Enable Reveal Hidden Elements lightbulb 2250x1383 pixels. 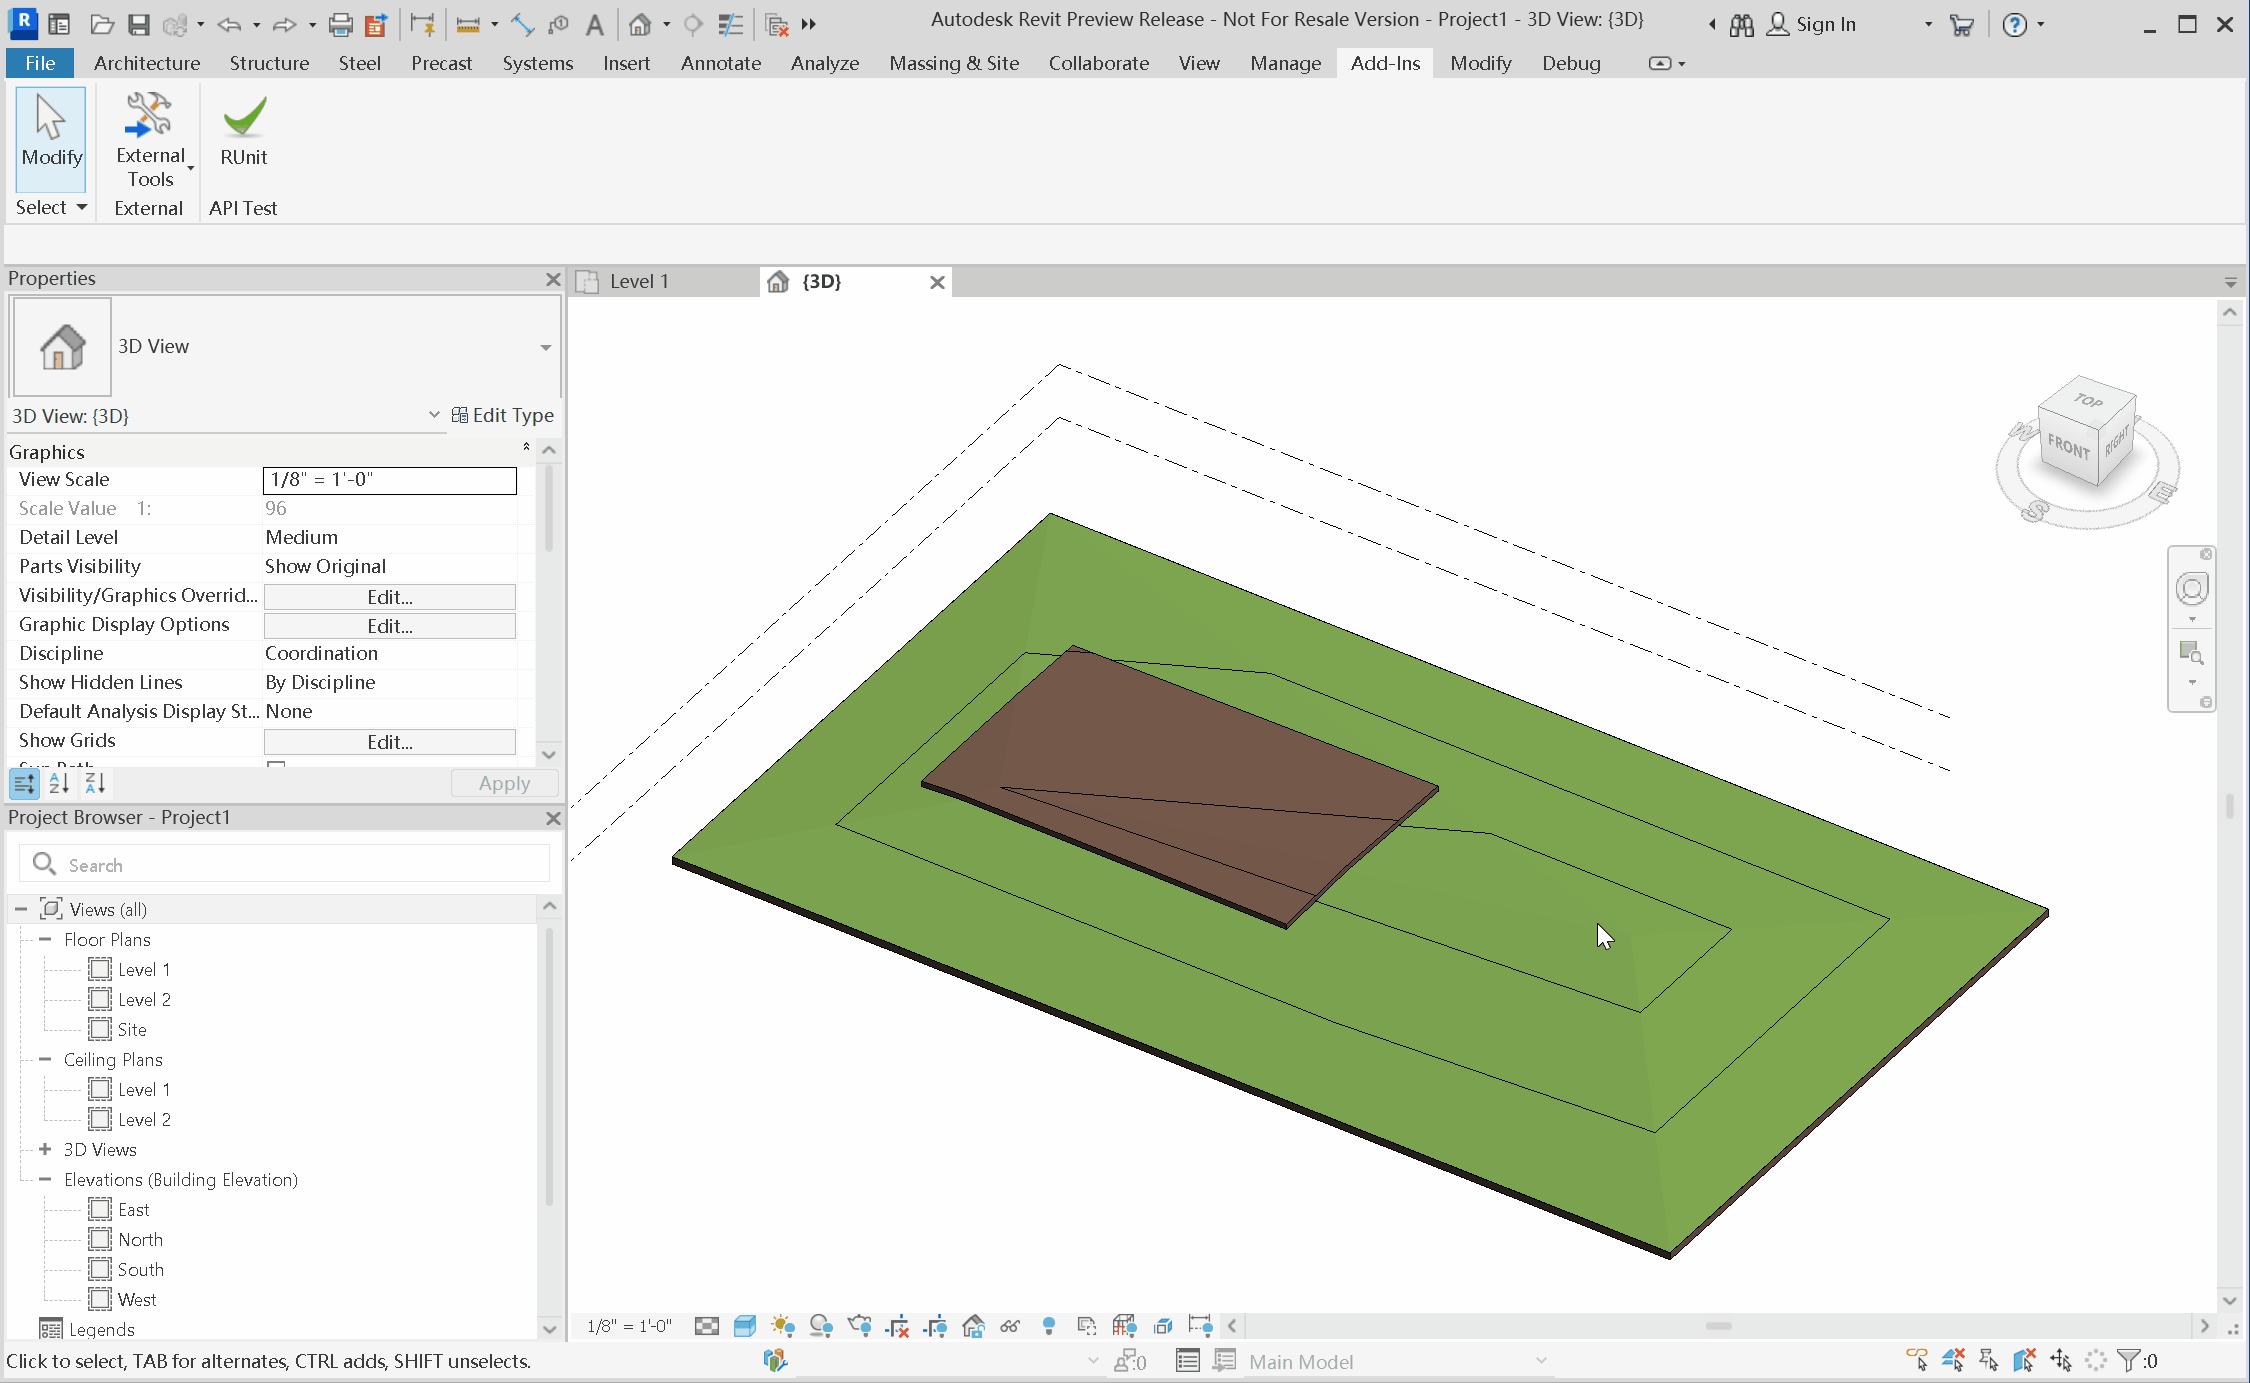pos(1048,1326)
